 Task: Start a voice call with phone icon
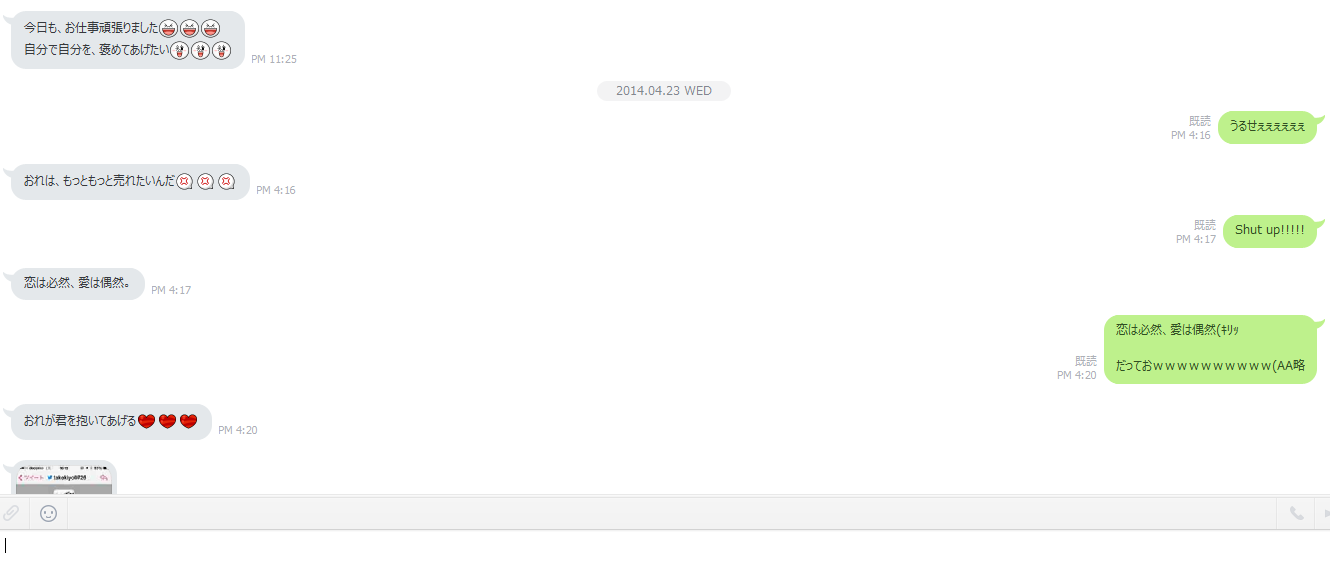pos(1296,513)
